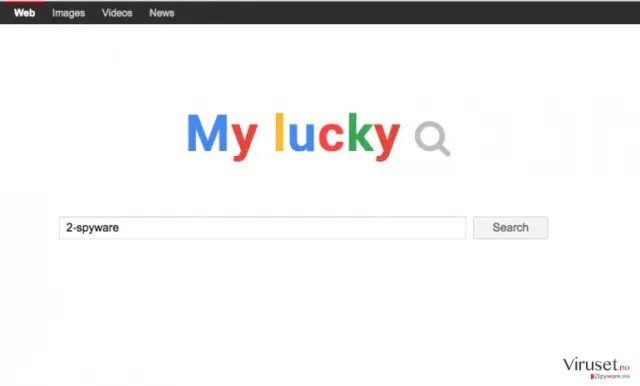Click the blue M logo letter
The image size is (640, 386).
(x=207, y=133)
